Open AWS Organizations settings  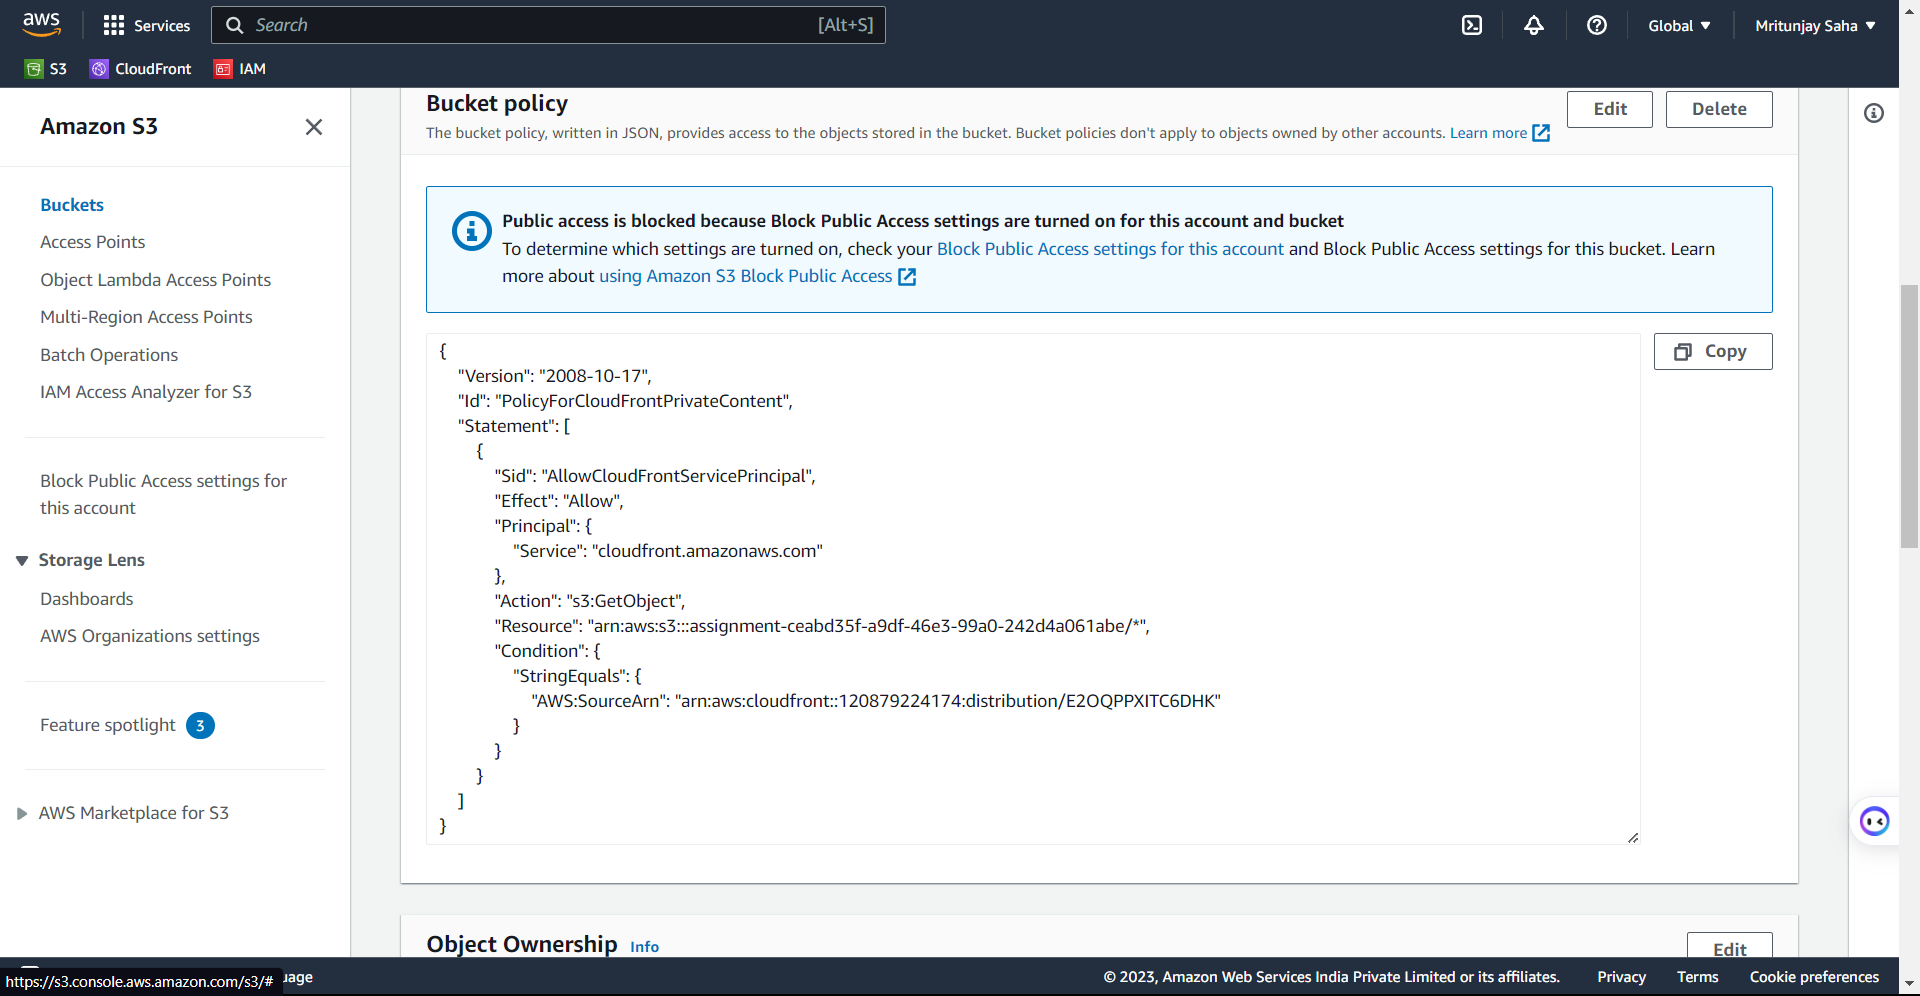tap(149, 636)
